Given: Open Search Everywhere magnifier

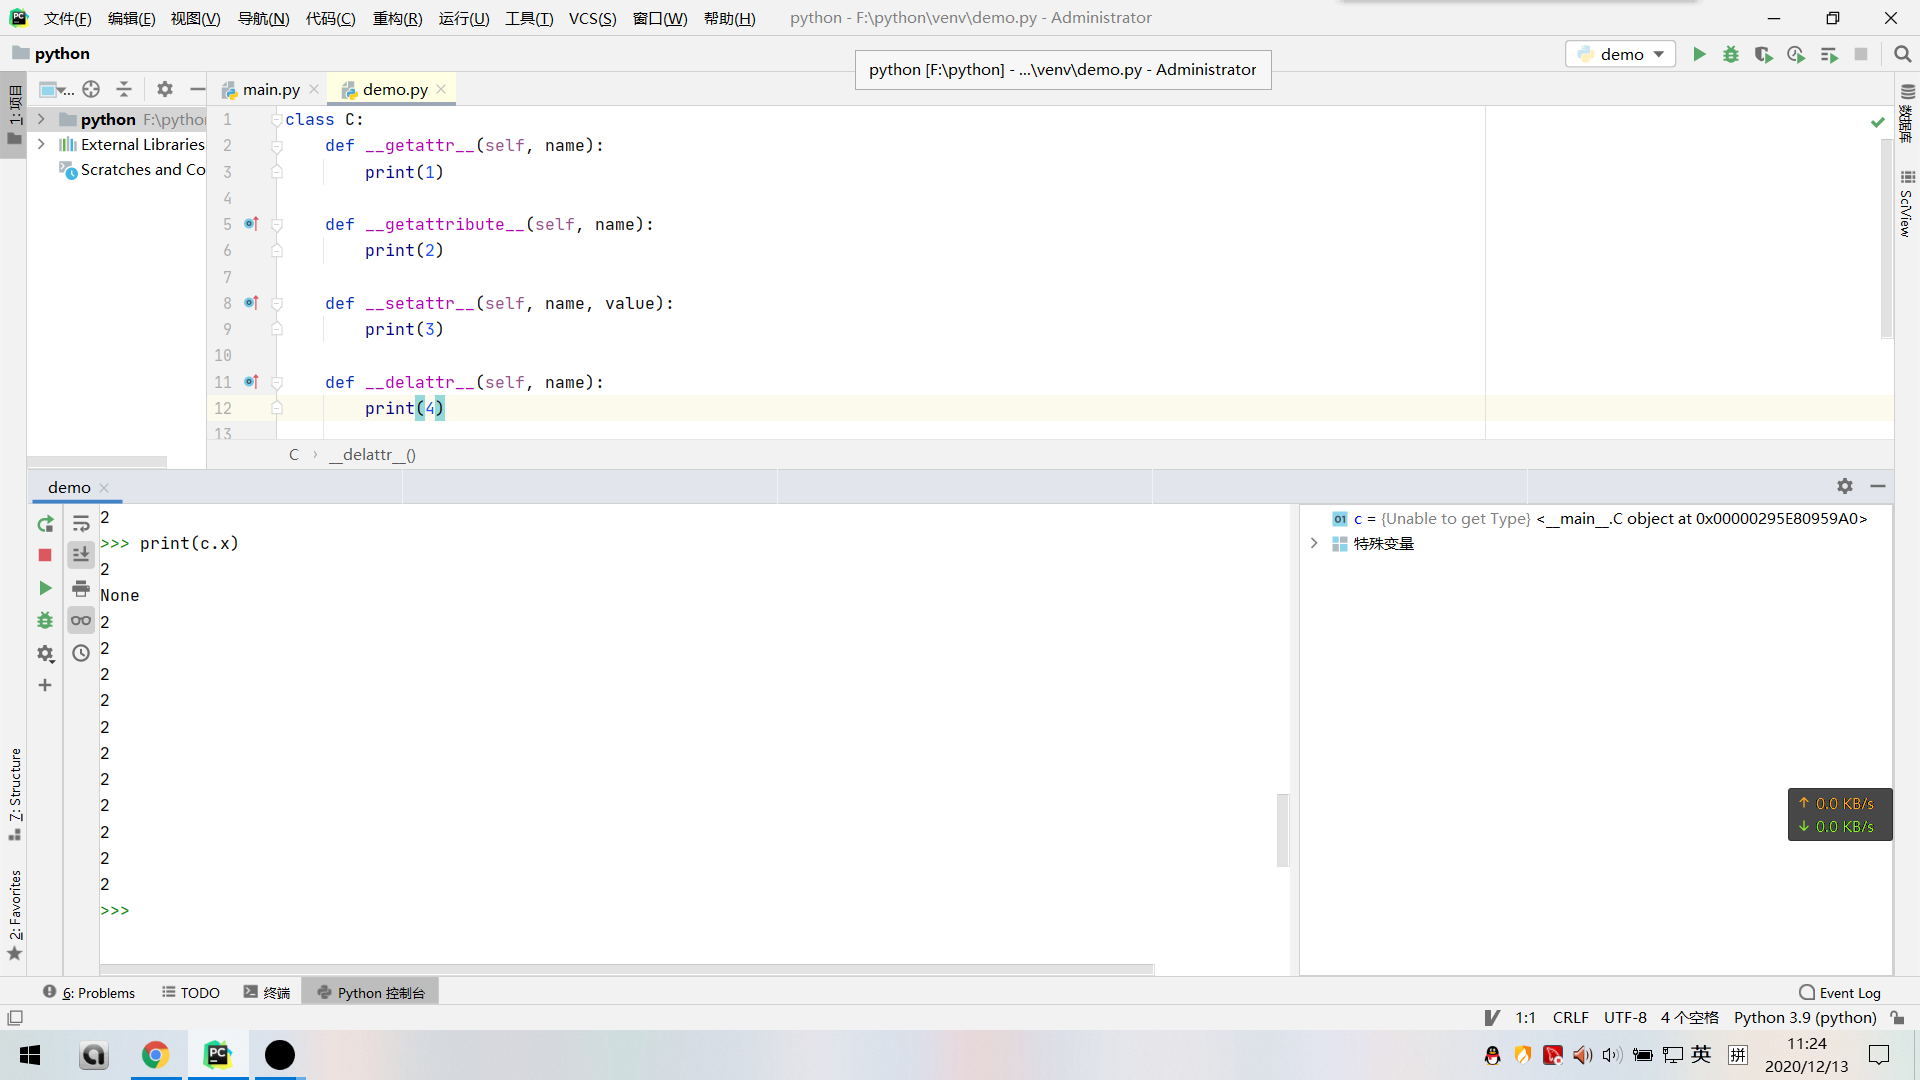Looking at the screenshot, I should [x=1903, y=54].
